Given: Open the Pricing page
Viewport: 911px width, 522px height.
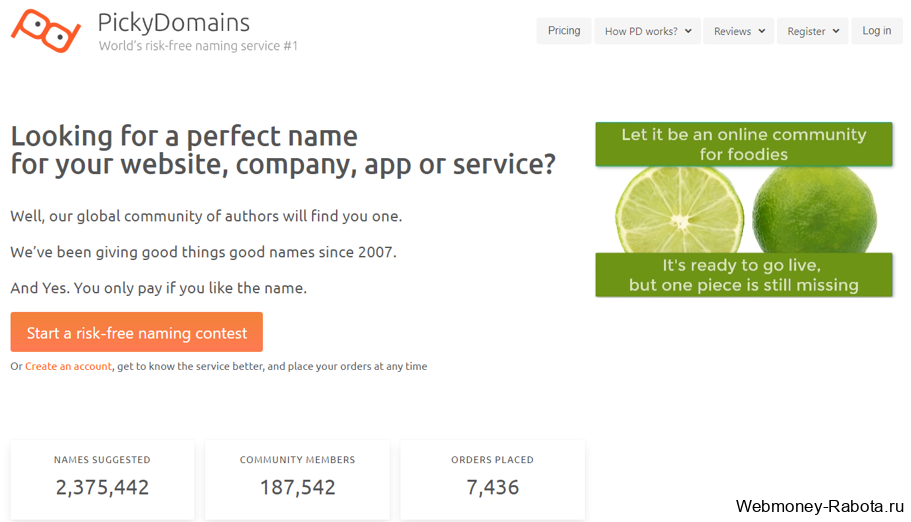Looking at the screenshot, I should click(564, 31).
